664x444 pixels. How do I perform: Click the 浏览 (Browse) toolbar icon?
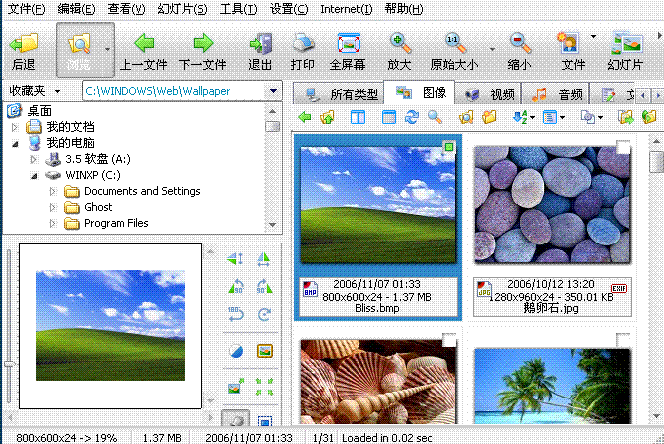point(79,44)
